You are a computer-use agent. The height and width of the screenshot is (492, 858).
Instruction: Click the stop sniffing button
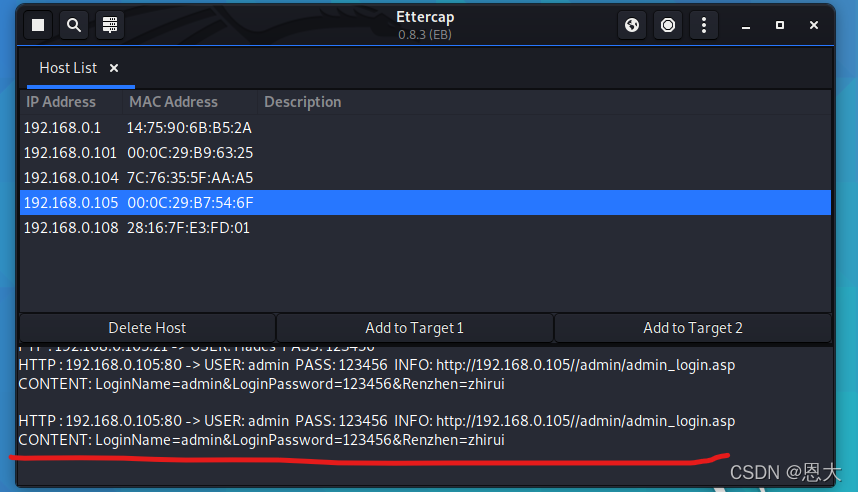pyautogui.click(x=38, y=25)
